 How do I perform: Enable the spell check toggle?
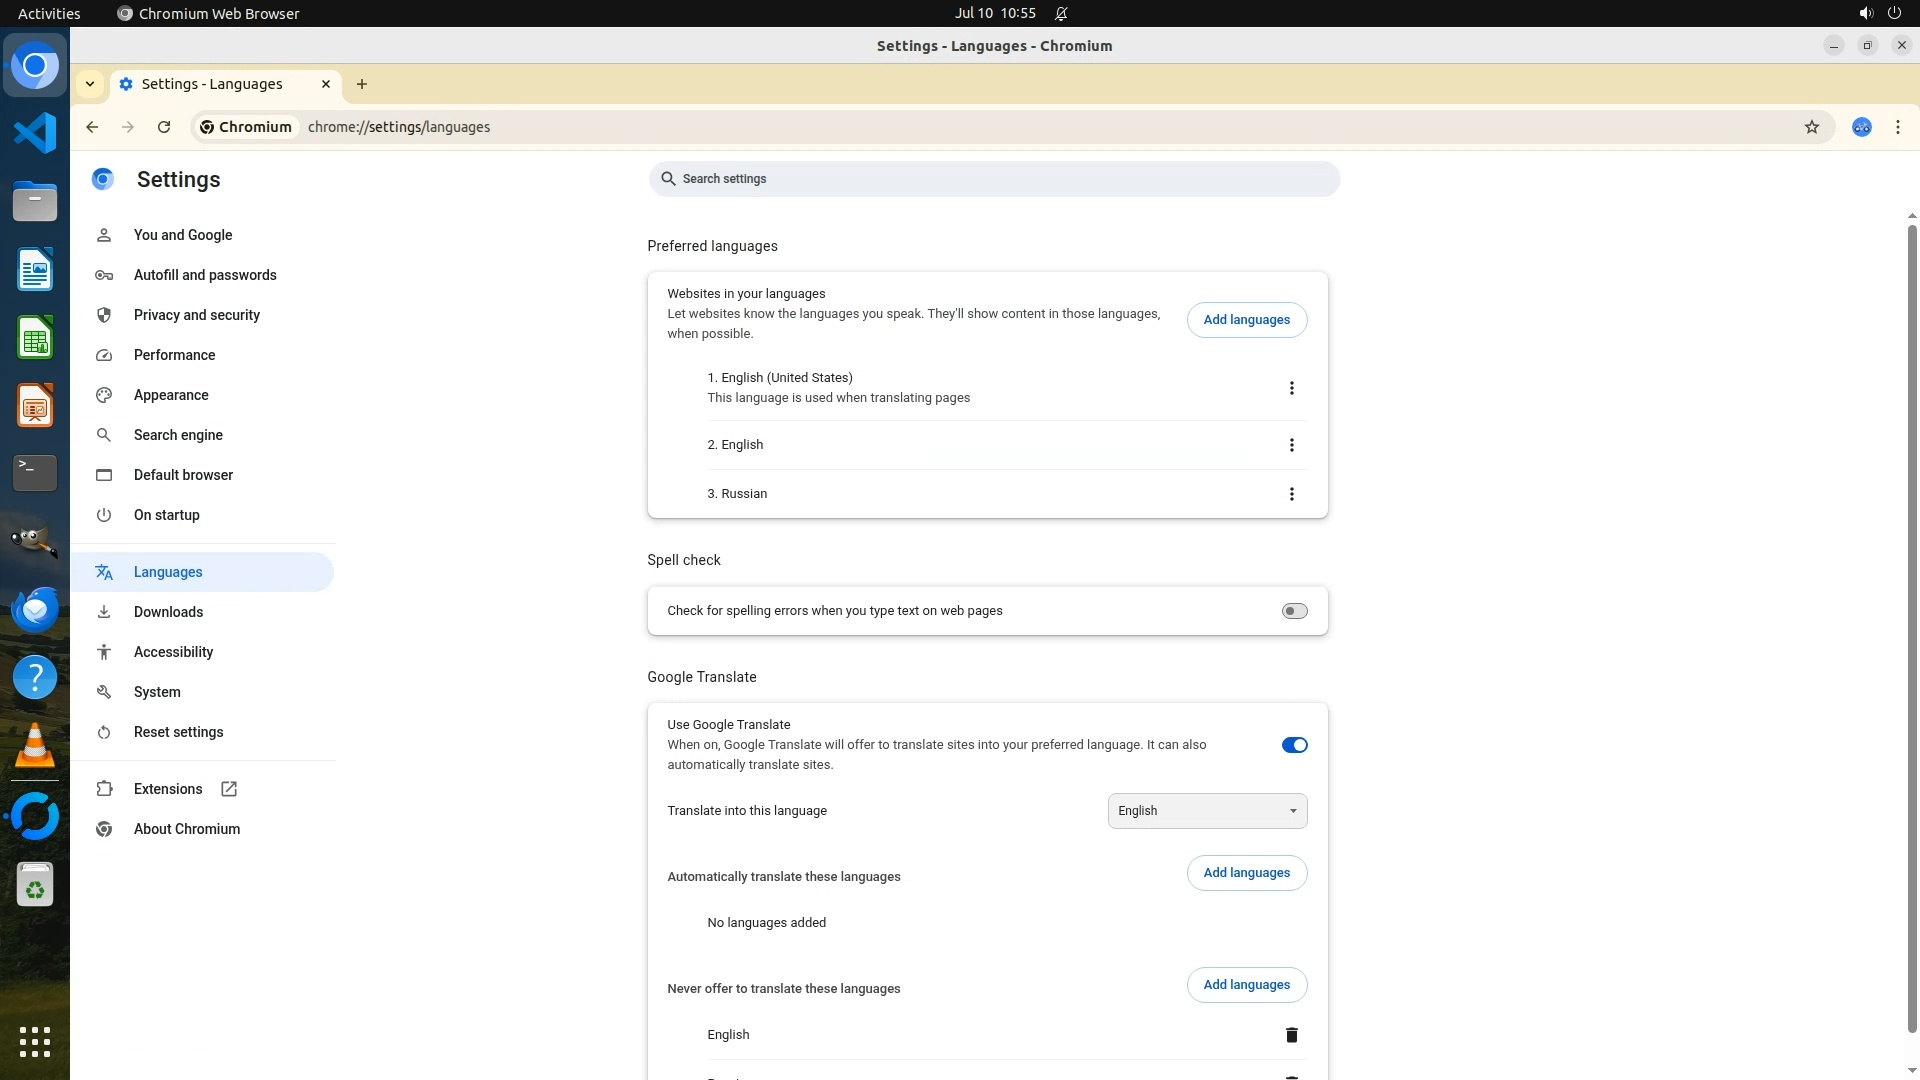(x=1294, y=611)
